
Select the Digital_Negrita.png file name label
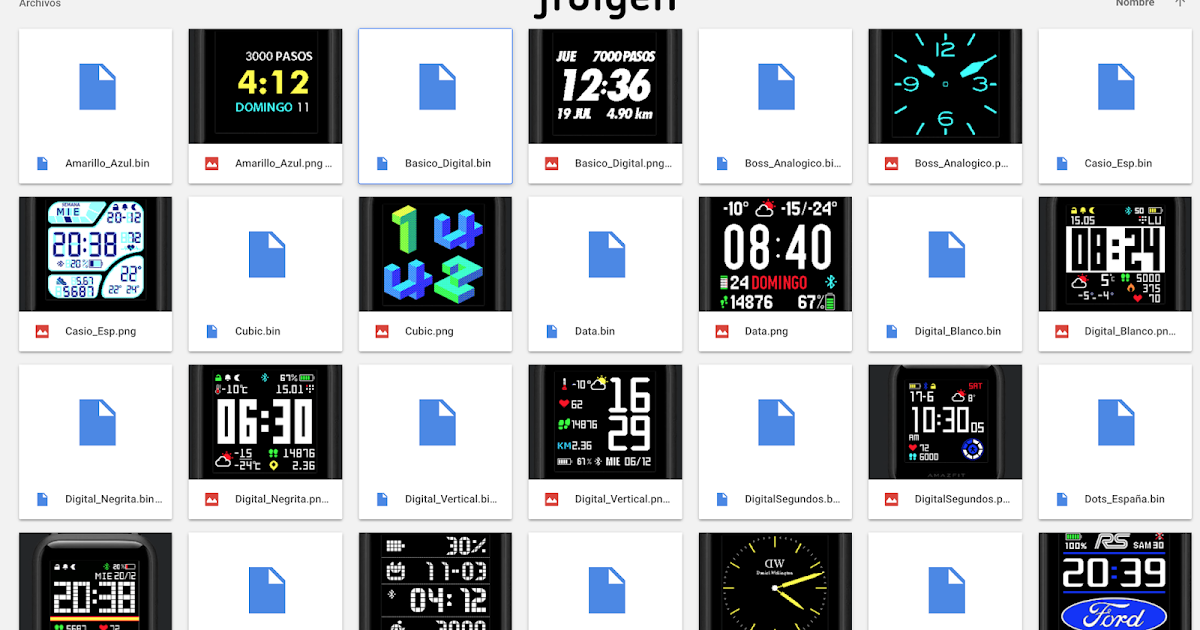[283, 499]
